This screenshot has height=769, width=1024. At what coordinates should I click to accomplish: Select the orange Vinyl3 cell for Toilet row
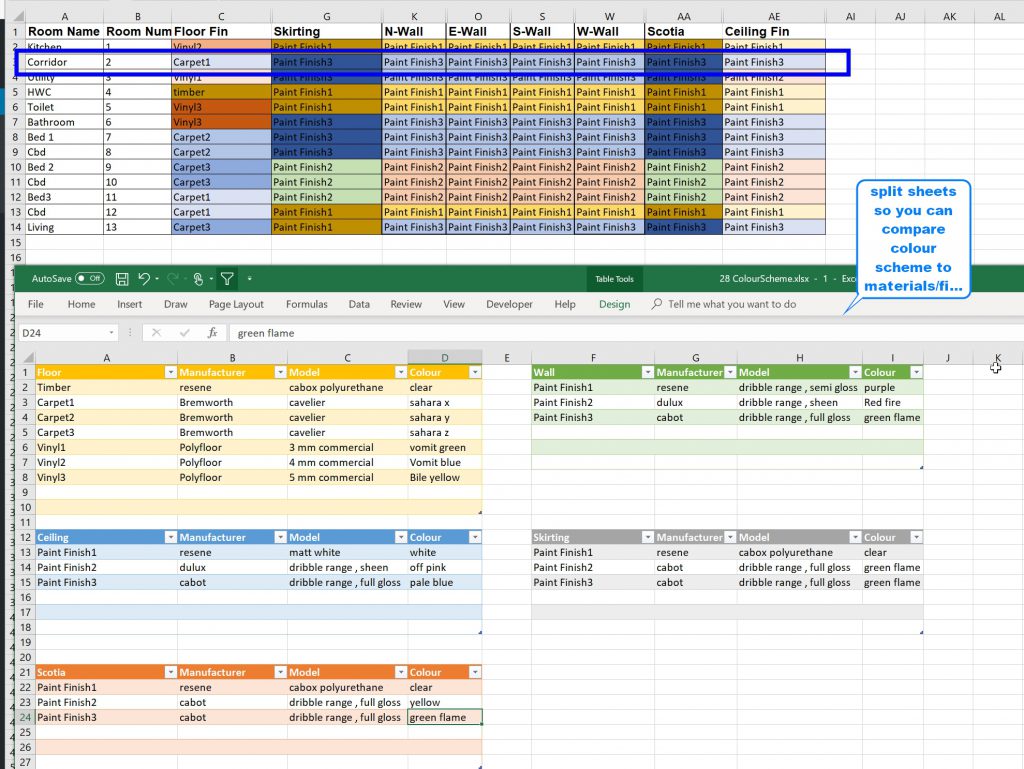(221, 107)
